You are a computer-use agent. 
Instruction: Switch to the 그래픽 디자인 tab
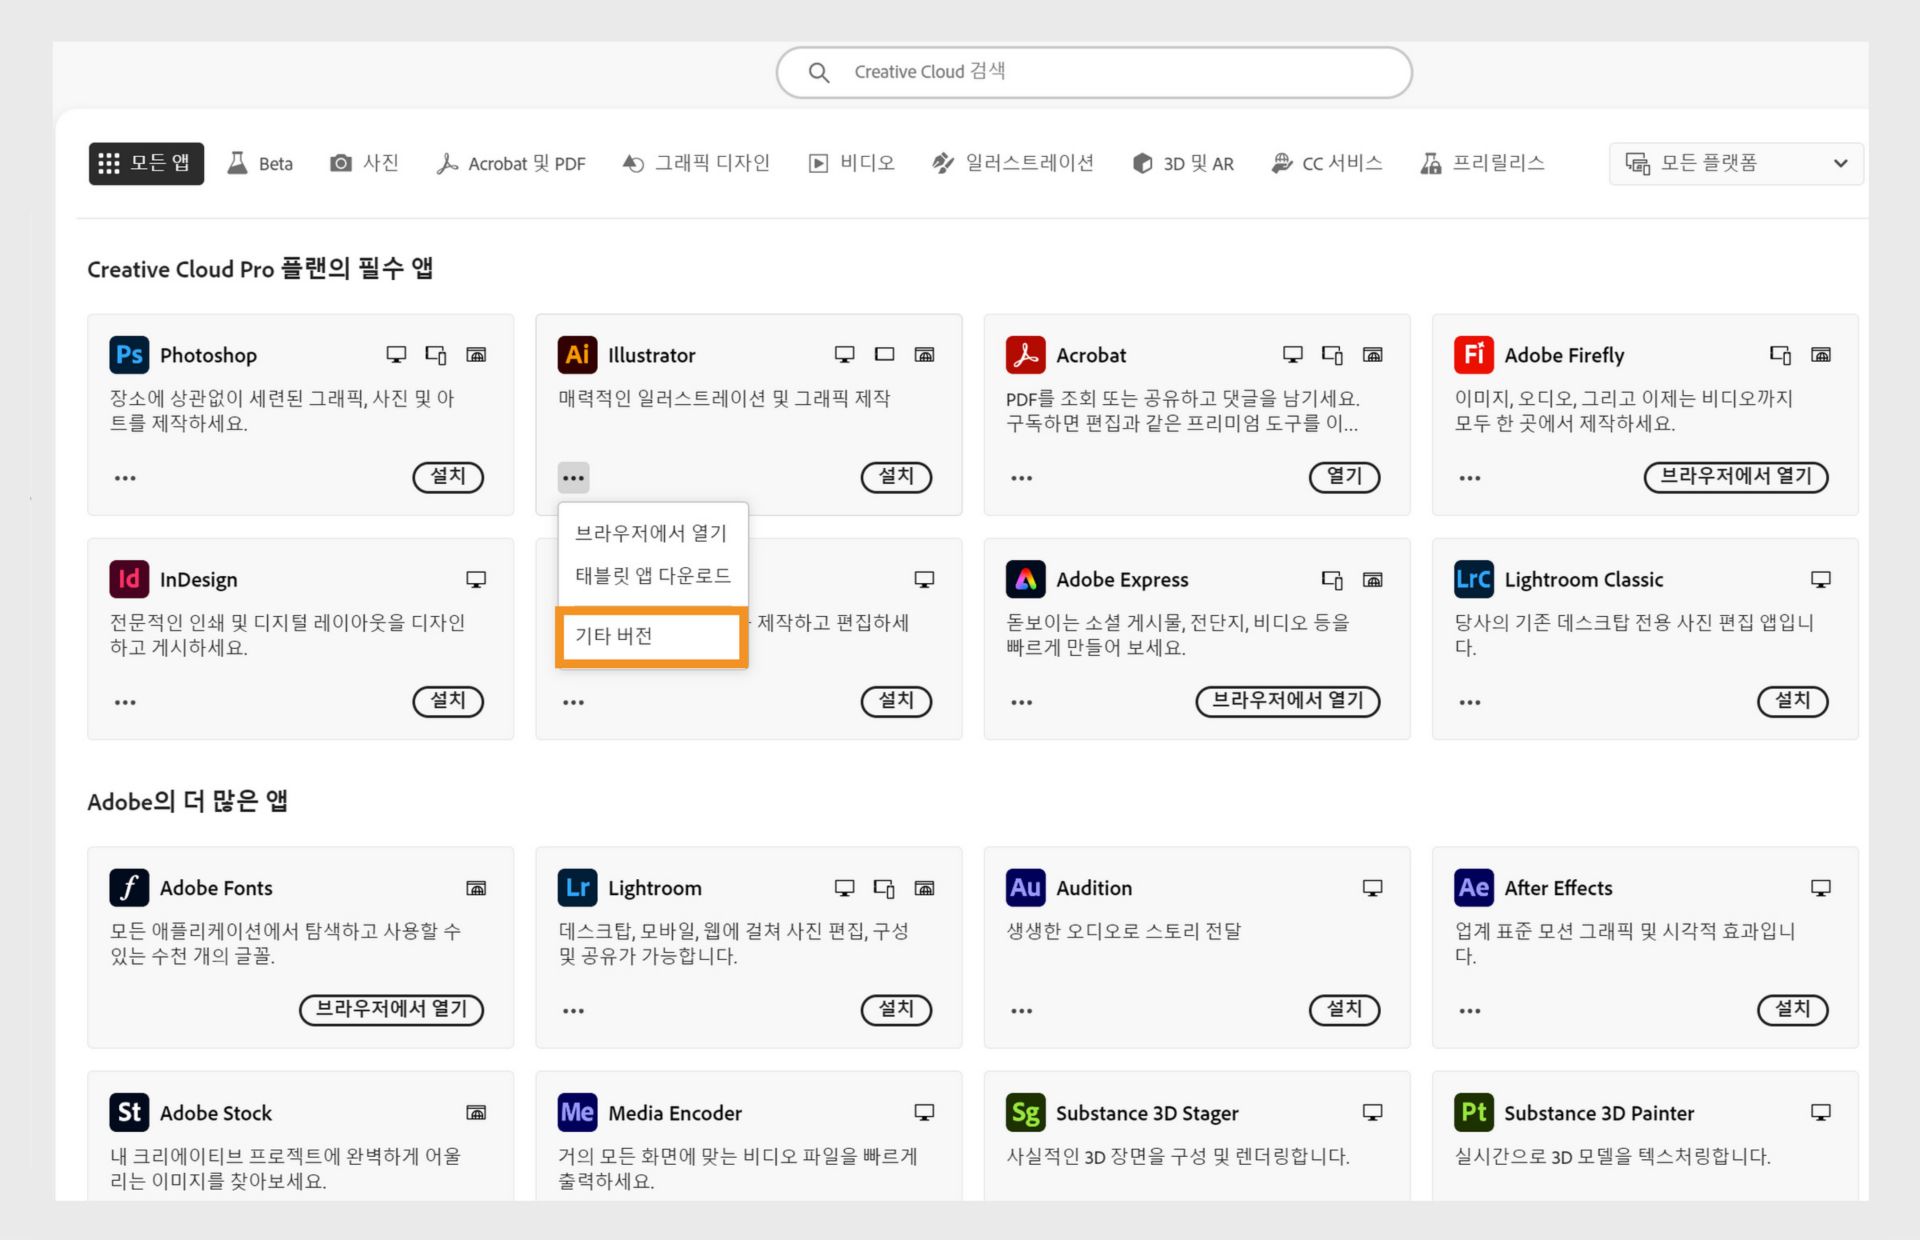696,163
